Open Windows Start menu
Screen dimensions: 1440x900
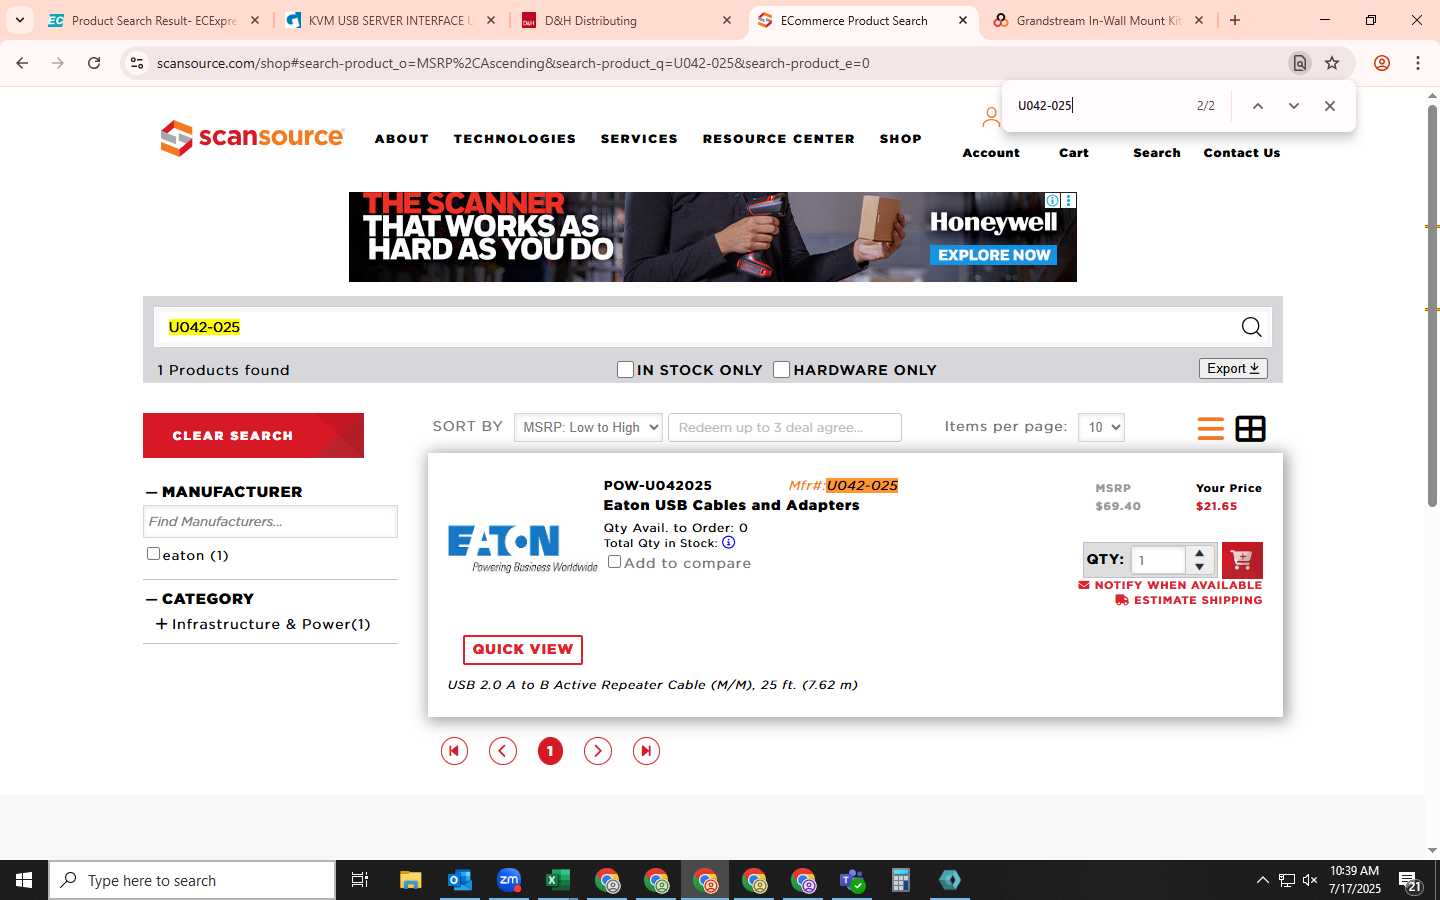click(x=24, y=880)
